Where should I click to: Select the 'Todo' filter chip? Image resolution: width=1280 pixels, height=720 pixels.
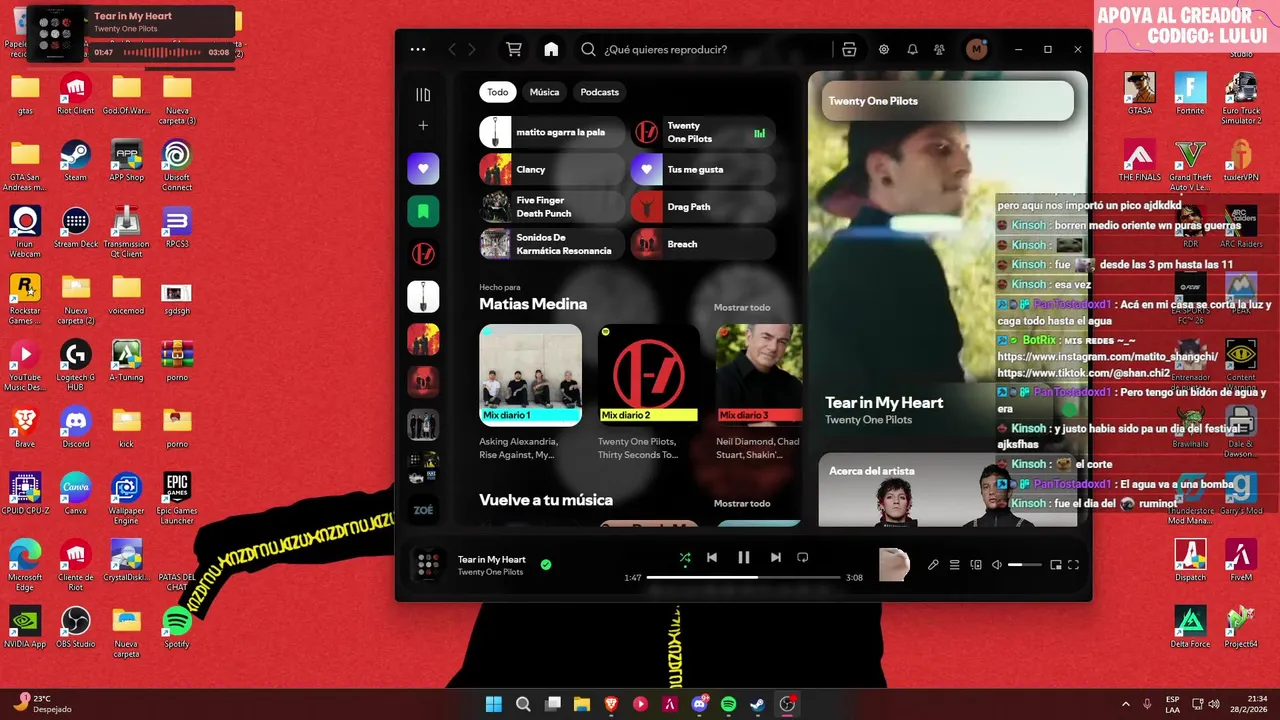498,92
